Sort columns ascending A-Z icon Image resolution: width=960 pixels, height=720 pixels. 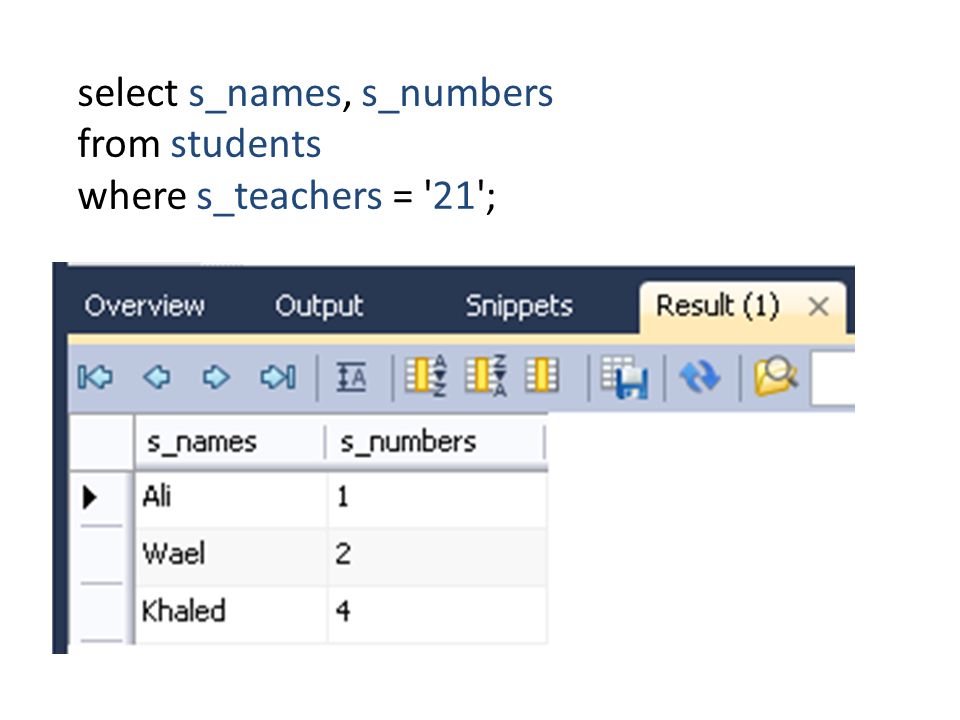(x=426, y=375)
